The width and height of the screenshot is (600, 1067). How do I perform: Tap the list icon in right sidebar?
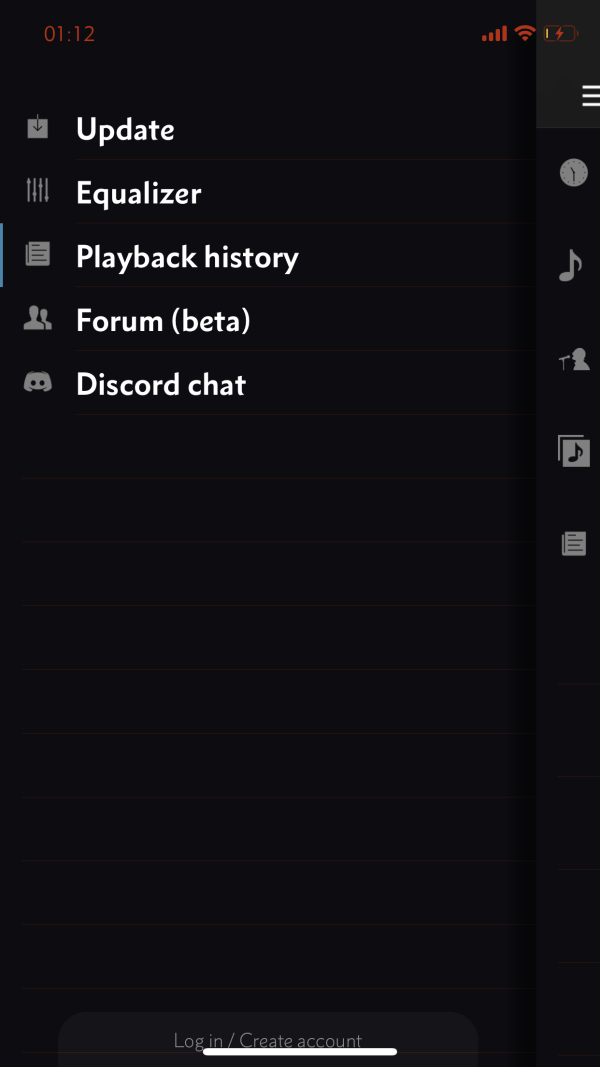tap(573, 544)
